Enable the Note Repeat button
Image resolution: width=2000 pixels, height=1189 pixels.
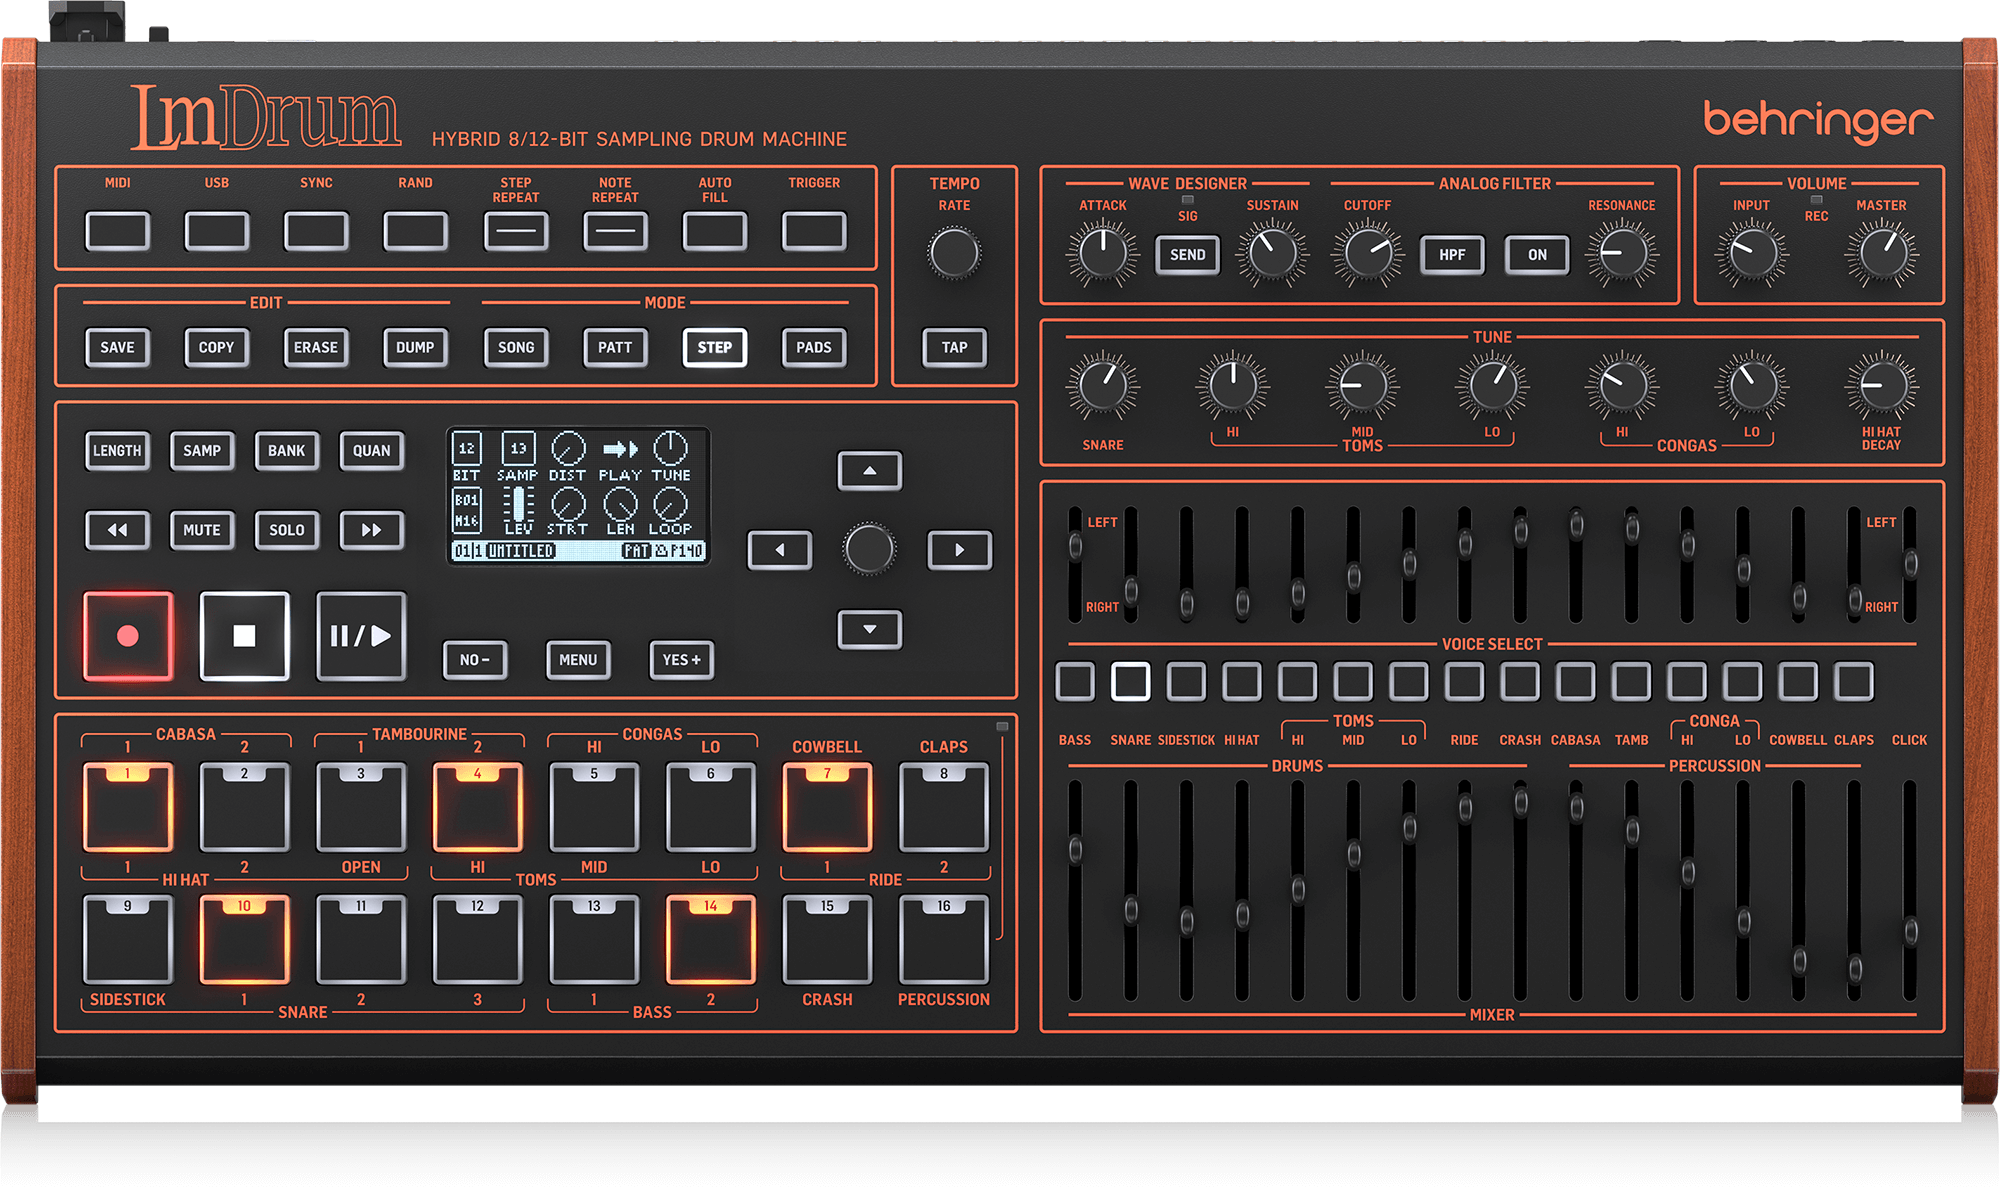[x=615, y=231]
